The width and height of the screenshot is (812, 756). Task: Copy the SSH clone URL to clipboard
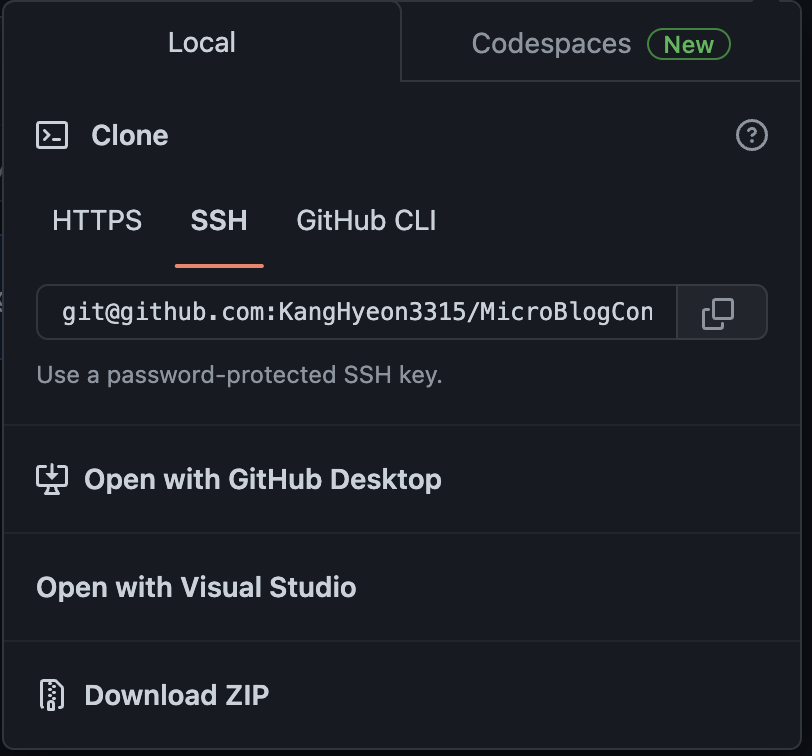tap(718, 313)
